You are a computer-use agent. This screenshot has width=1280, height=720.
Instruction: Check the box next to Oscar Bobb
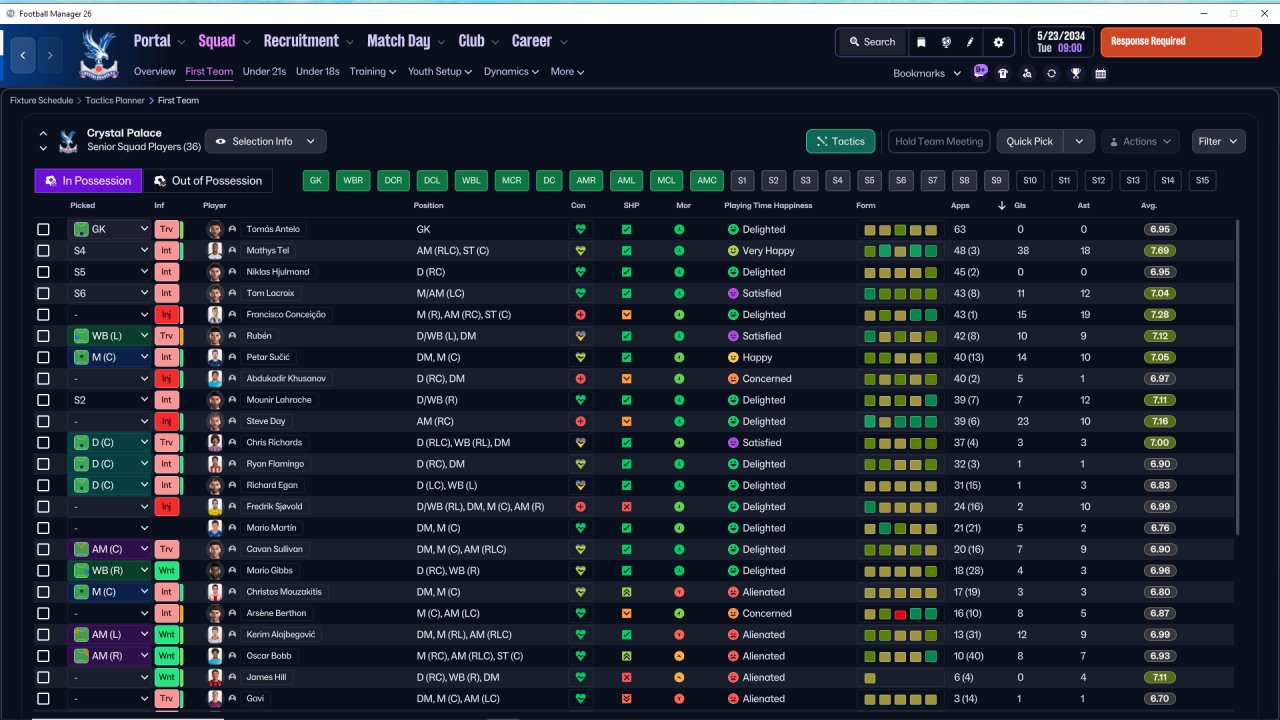(43, 656)
